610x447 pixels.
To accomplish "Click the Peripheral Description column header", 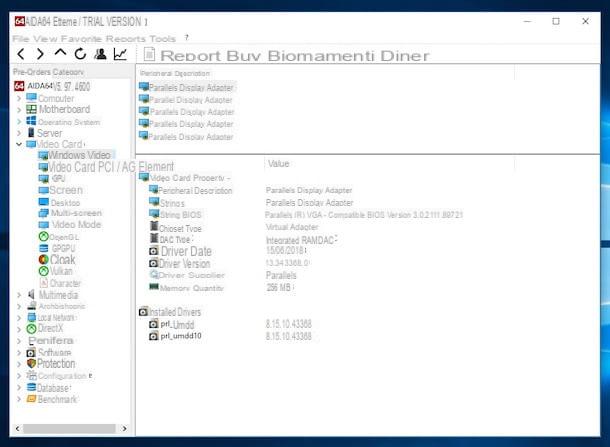I will click(x=175, y=73).
